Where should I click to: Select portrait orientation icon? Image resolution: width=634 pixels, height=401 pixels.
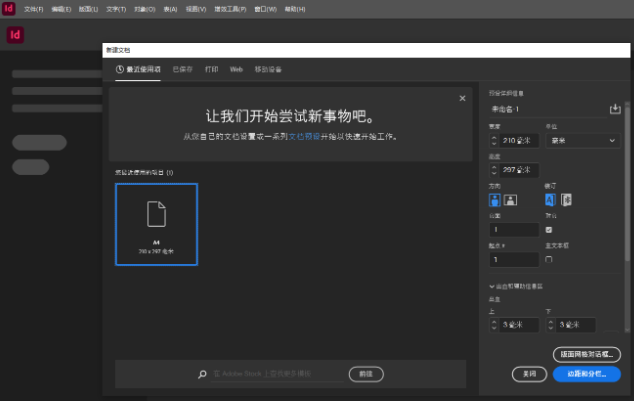click(x=494, y=199)
